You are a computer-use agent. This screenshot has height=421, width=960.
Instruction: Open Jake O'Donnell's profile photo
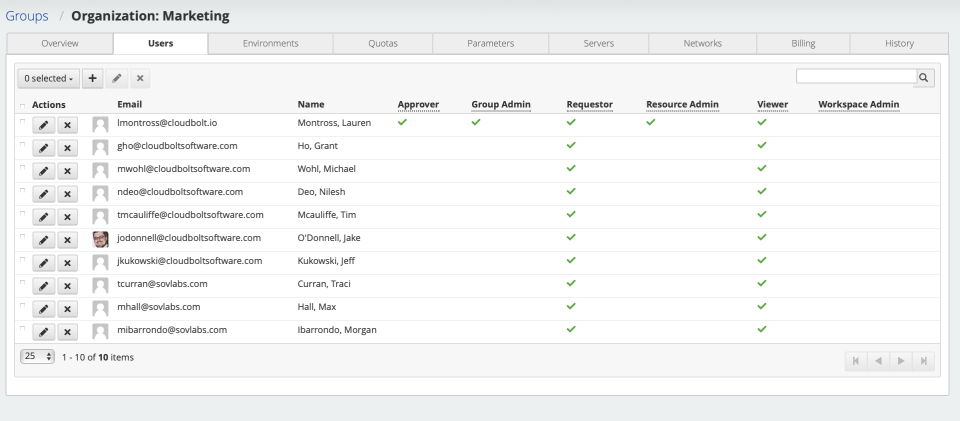coord(100,239)
